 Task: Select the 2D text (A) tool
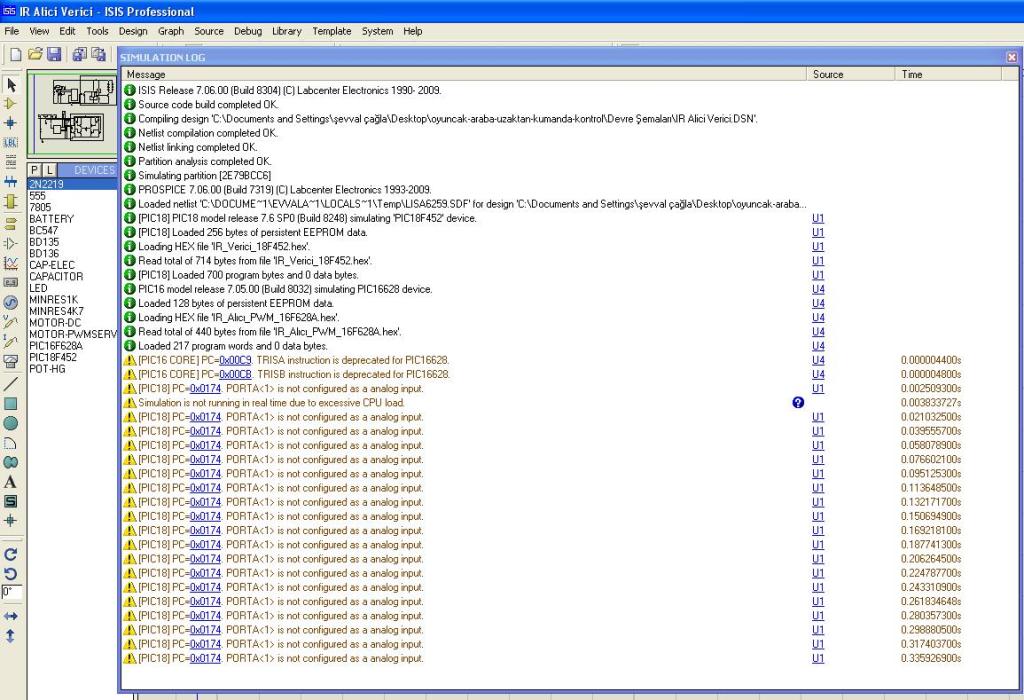(x=10, y=482)
